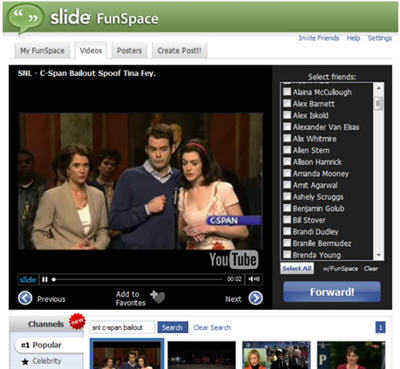Clear the selected friends

coord(371,269)
